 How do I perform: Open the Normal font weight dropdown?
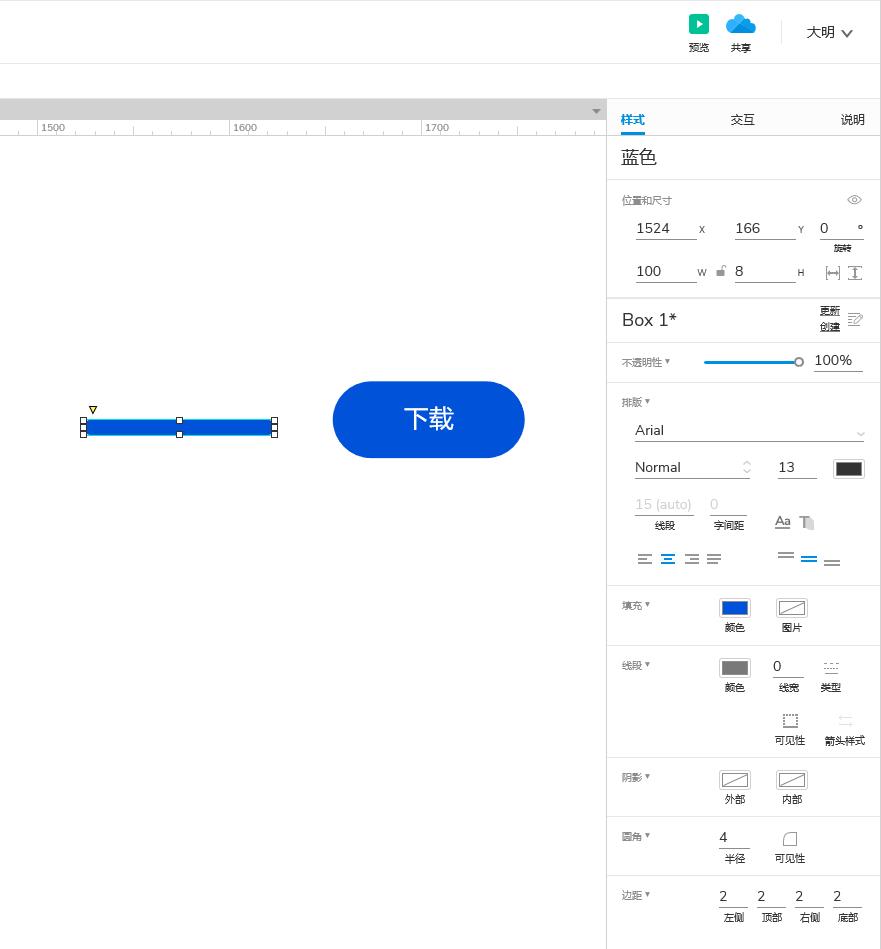click(693, 468)
